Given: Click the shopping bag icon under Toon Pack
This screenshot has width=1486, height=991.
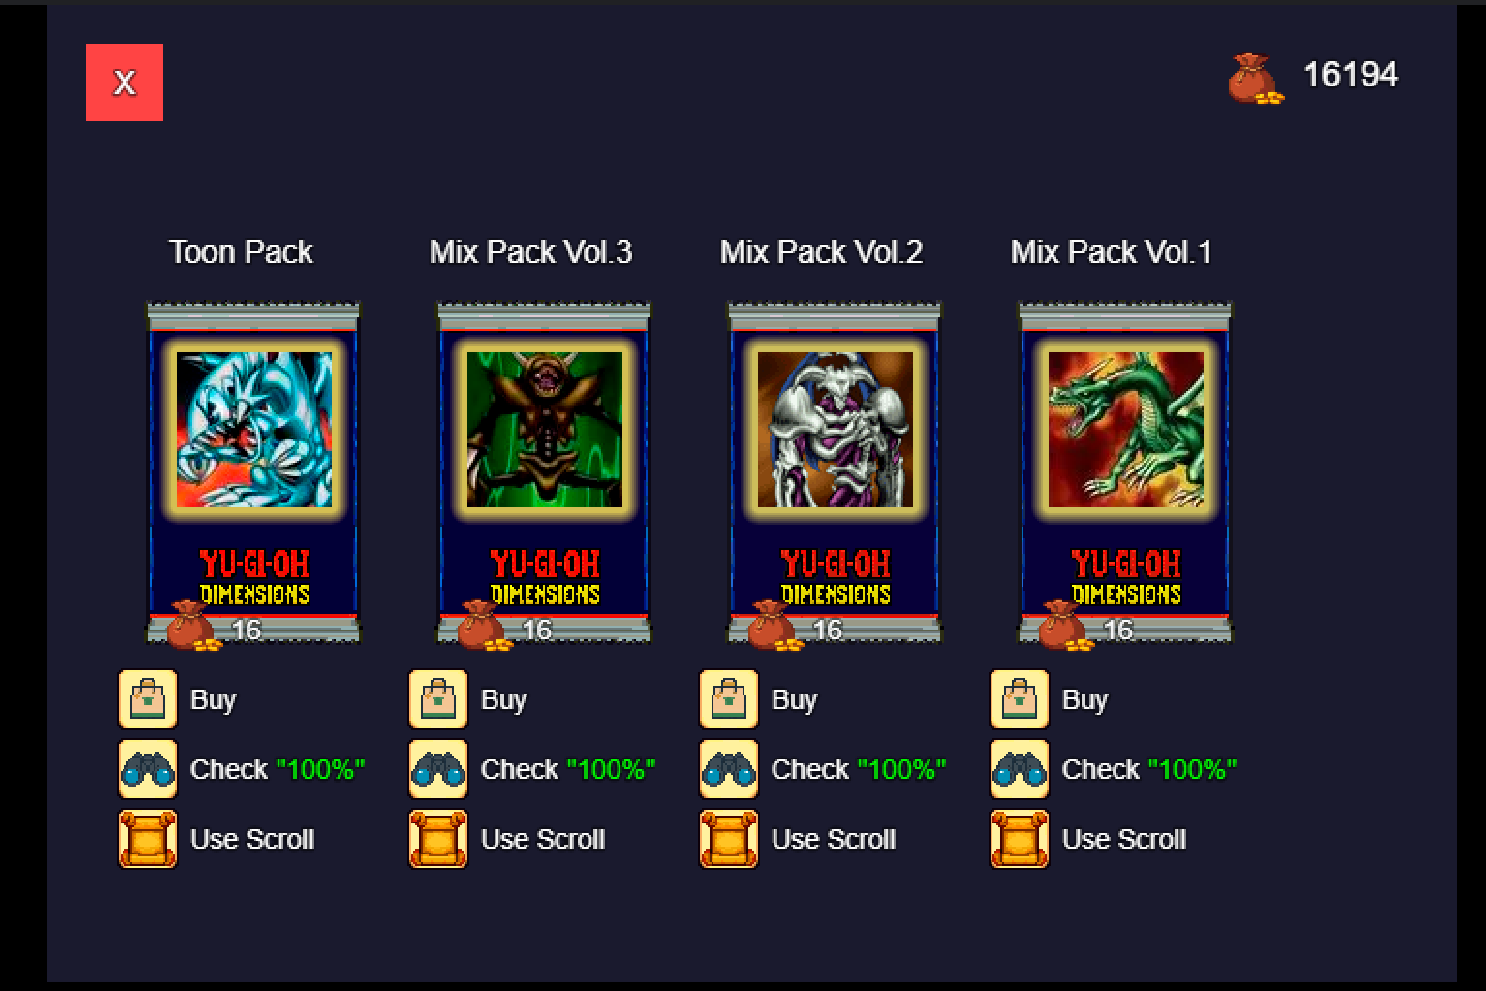Looking at the screenshot, I should tap(148, 699).
